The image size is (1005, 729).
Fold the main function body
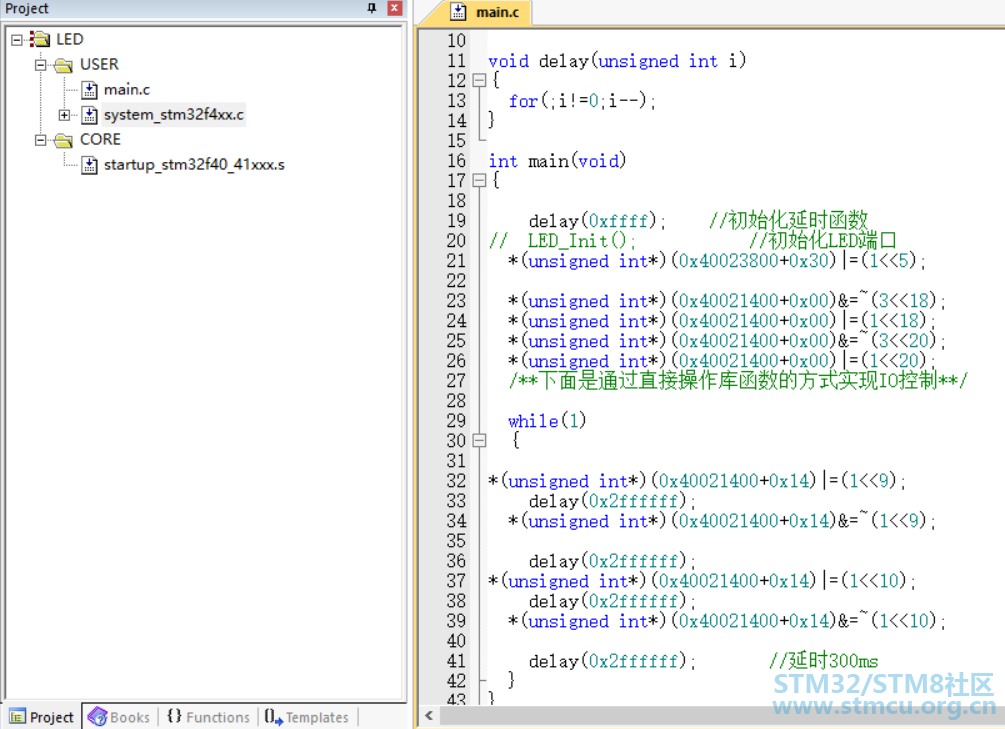pos(479,181)
